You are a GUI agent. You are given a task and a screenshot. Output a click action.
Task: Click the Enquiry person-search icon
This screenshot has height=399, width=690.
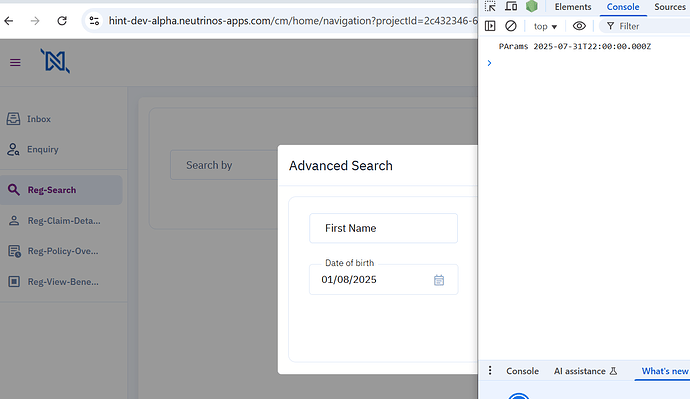[x=13, y=149]
